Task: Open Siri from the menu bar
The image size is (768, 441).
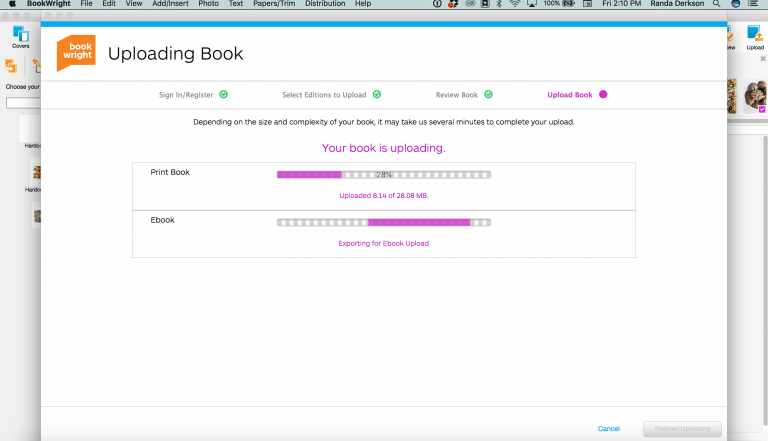Action: coord(735,3)
